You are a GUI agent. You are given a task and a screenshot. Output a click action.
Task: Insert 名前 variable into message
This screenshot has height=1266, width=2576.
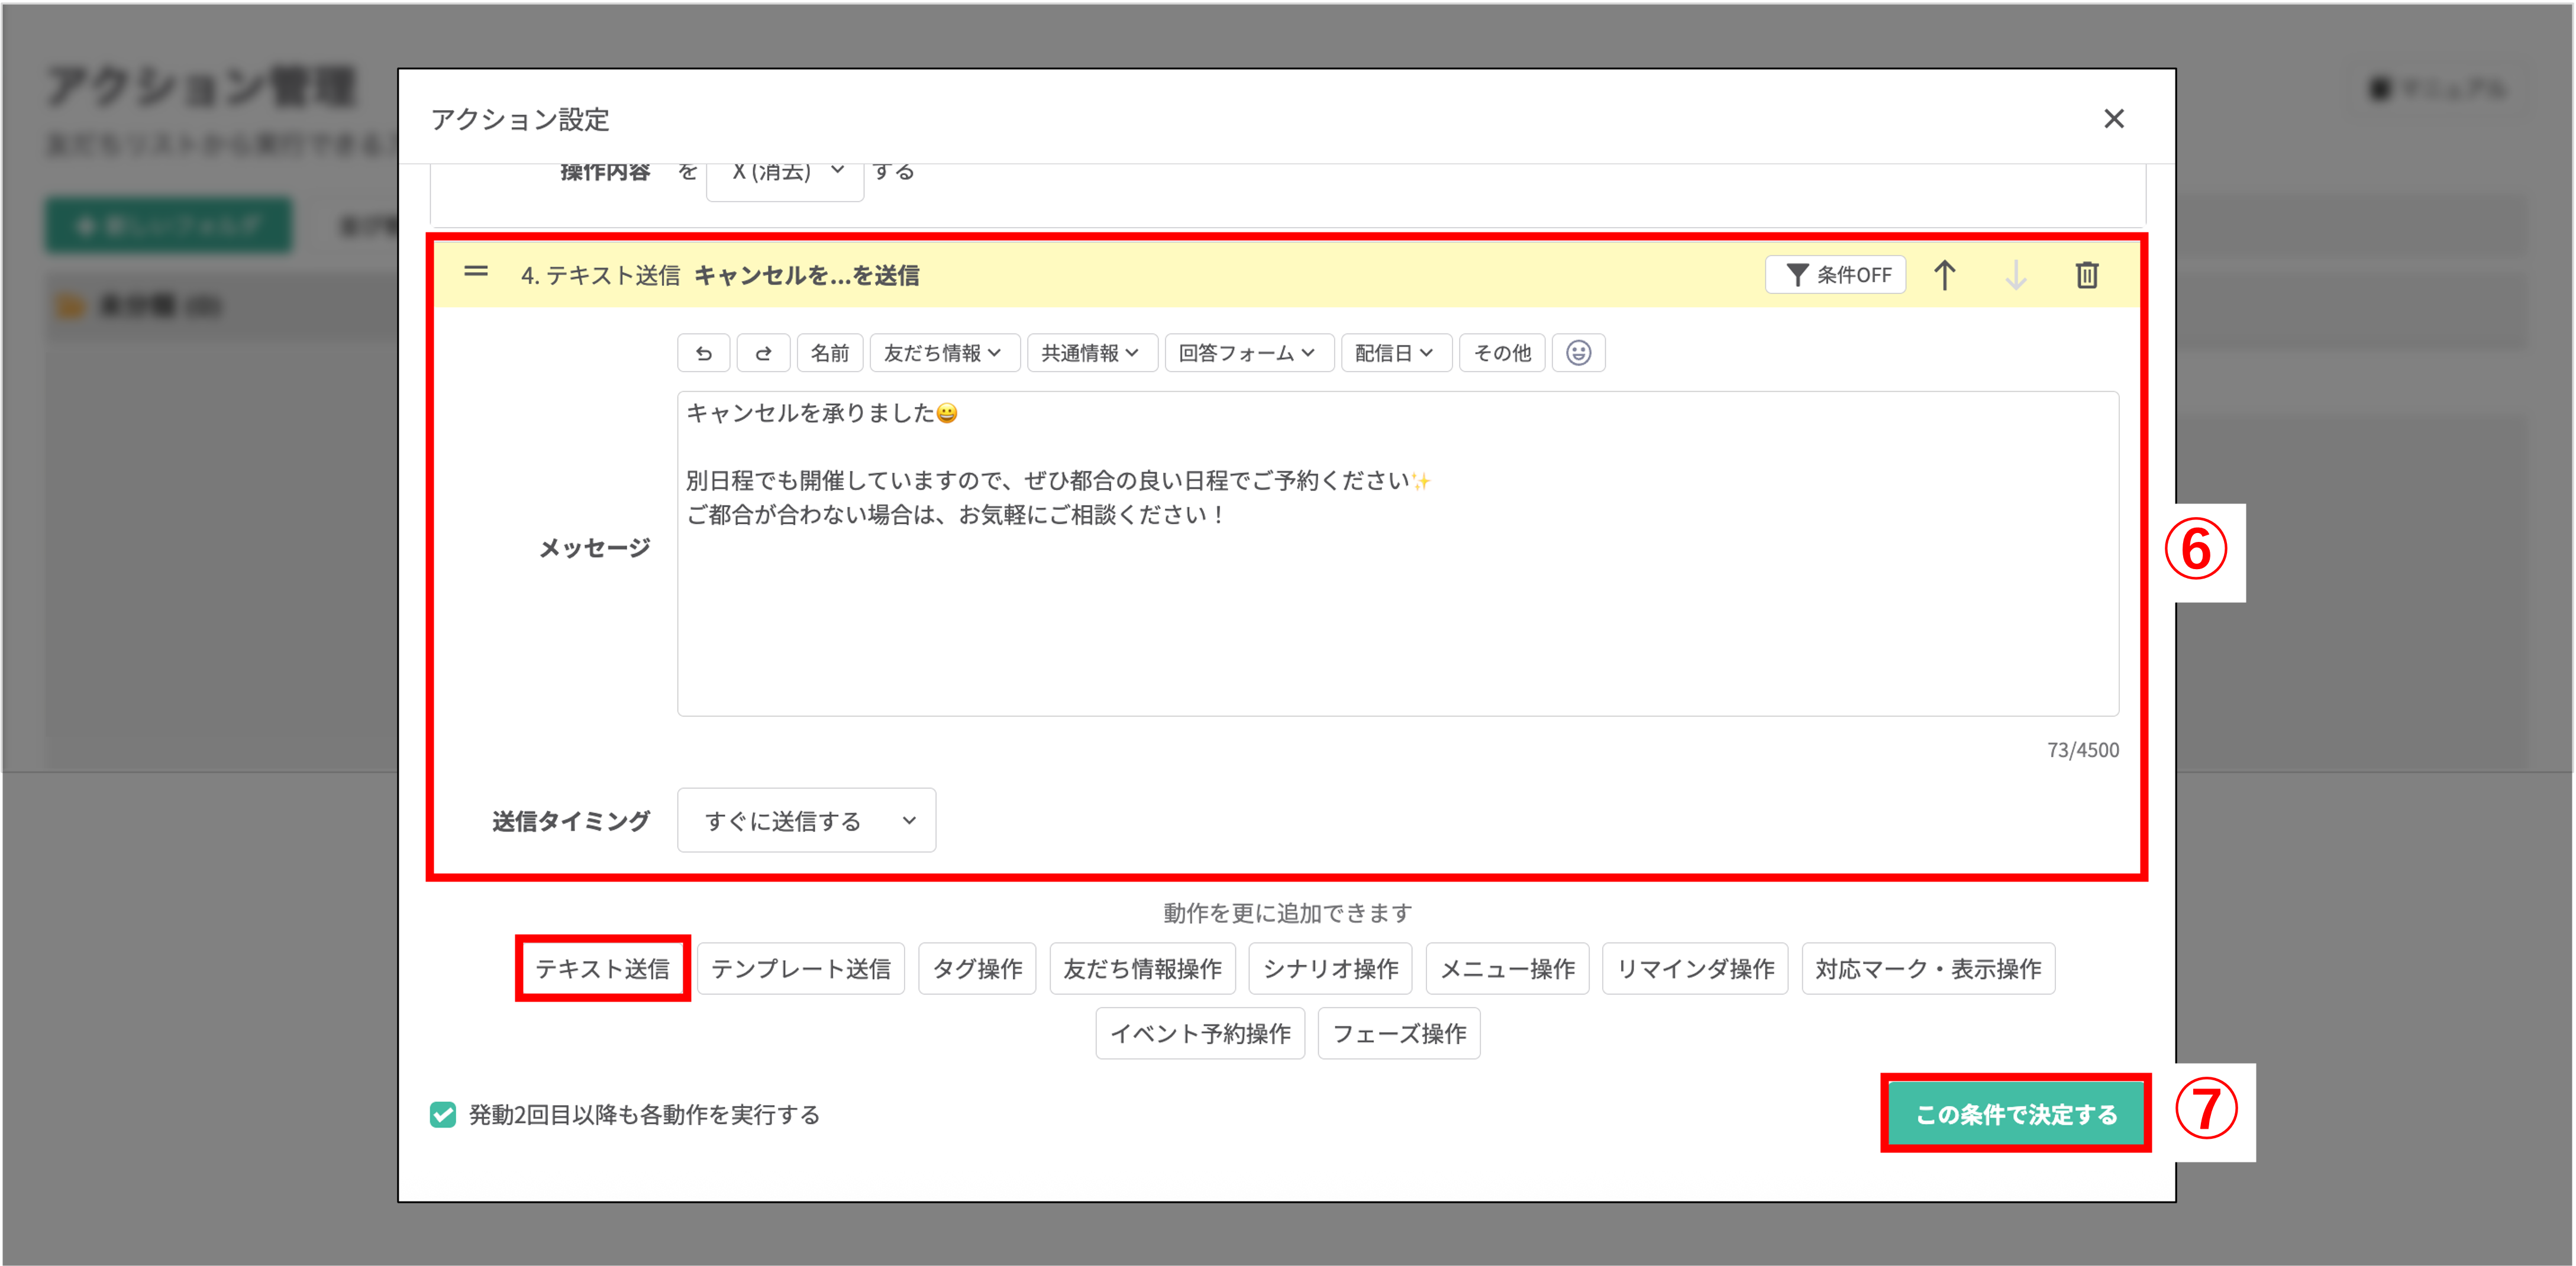[x=829, y=353]
